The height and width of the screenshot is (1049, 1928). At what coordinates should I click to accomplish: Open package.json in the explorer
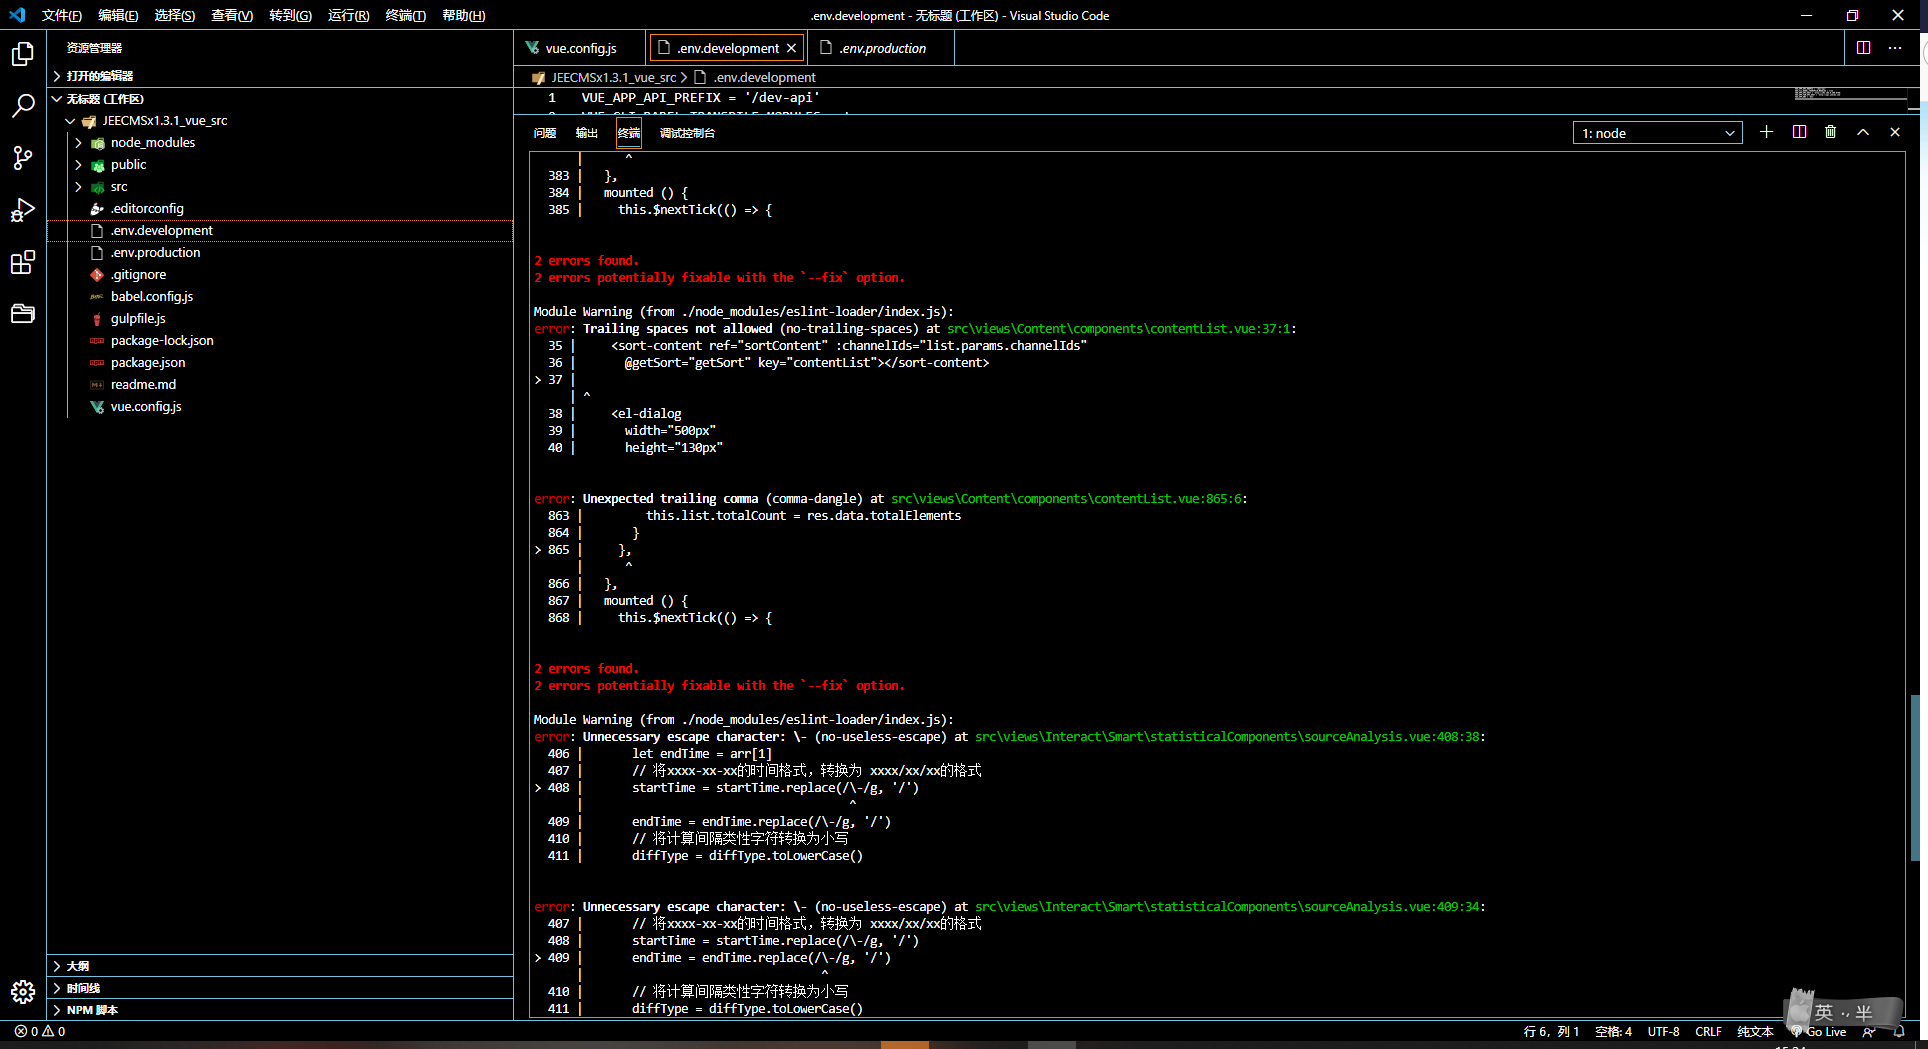(x=148, y=362)
